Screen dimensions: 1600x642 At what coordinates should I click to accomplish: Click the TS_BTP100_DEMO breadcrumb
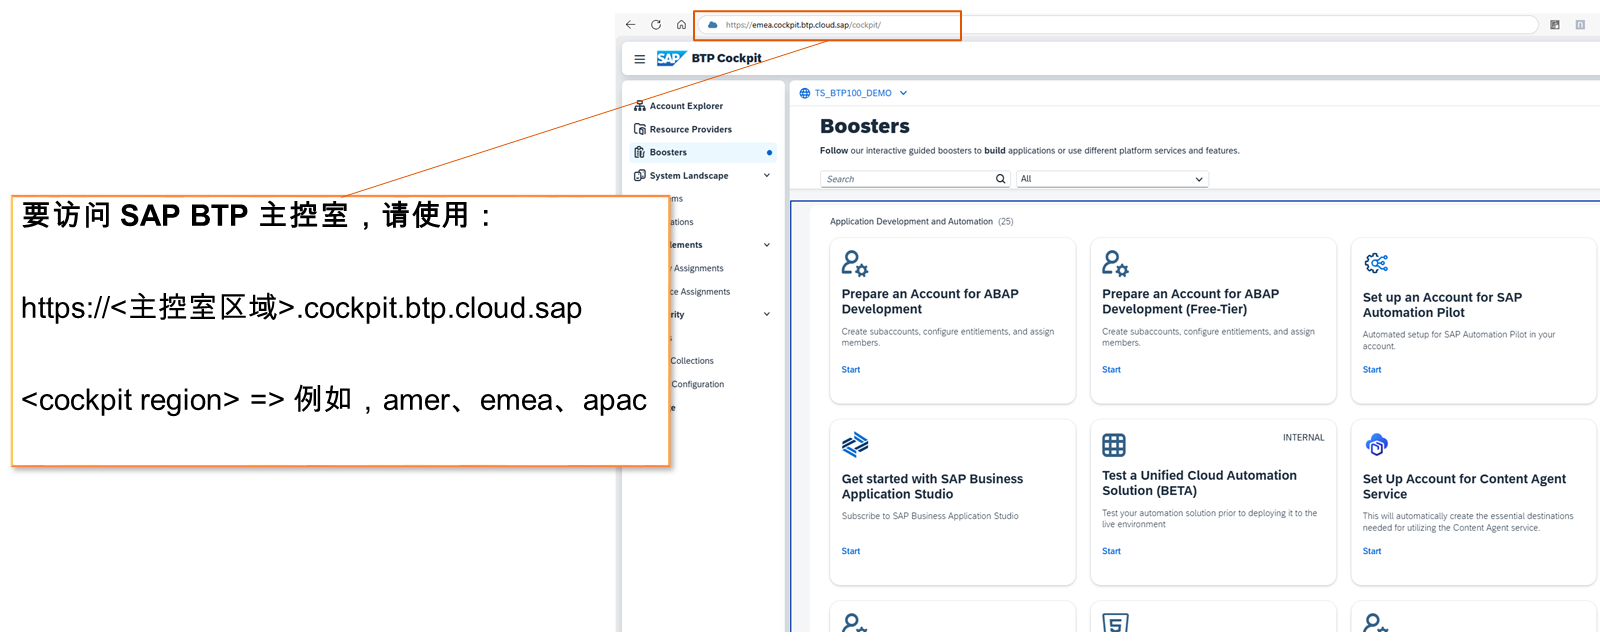coord(853,93)
